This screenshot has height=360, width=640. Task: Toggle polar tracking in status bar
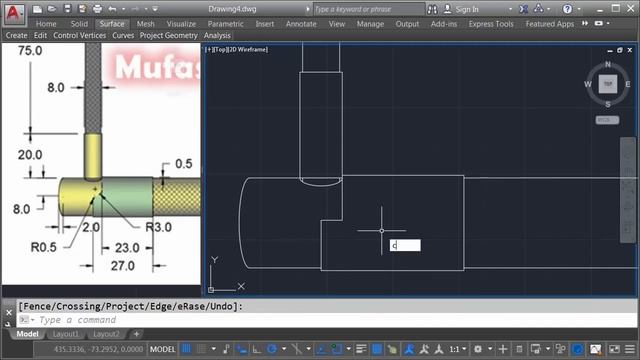click(272, 349)
